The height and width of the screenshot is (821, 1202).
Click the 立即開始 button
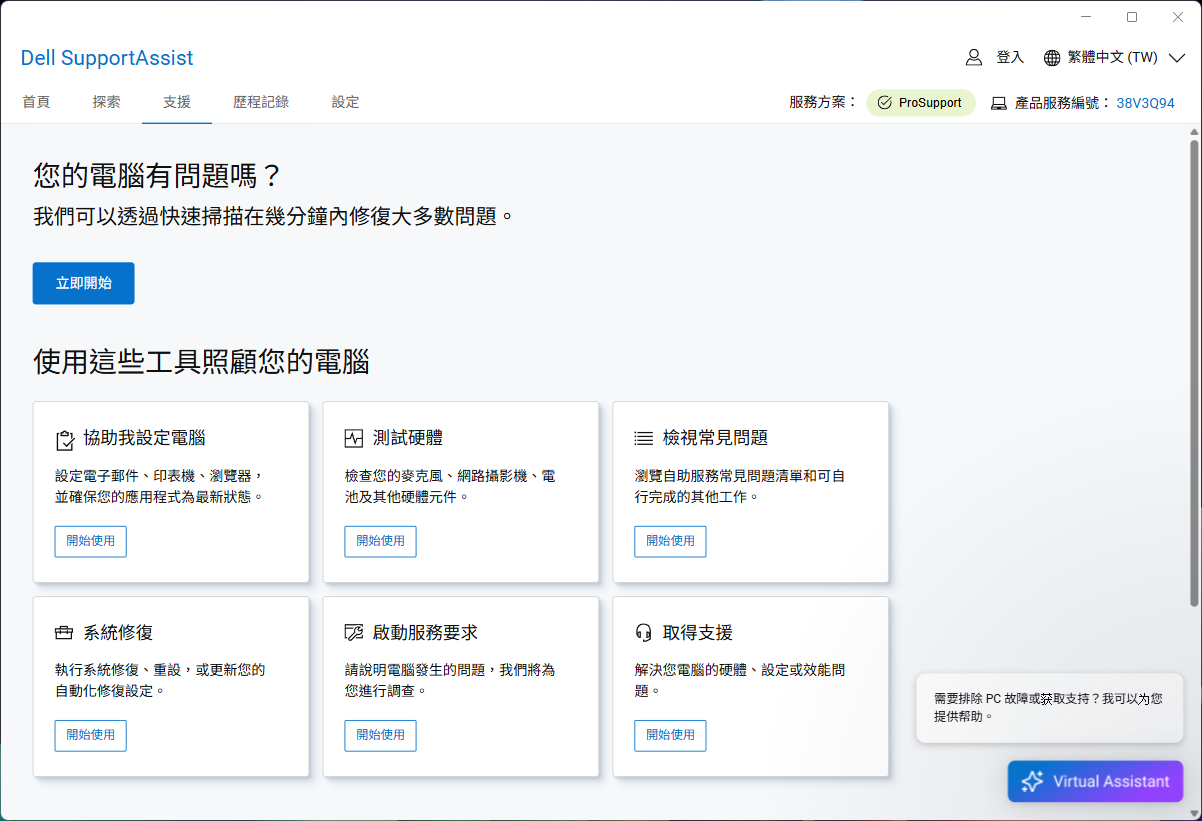pos(83,283)
